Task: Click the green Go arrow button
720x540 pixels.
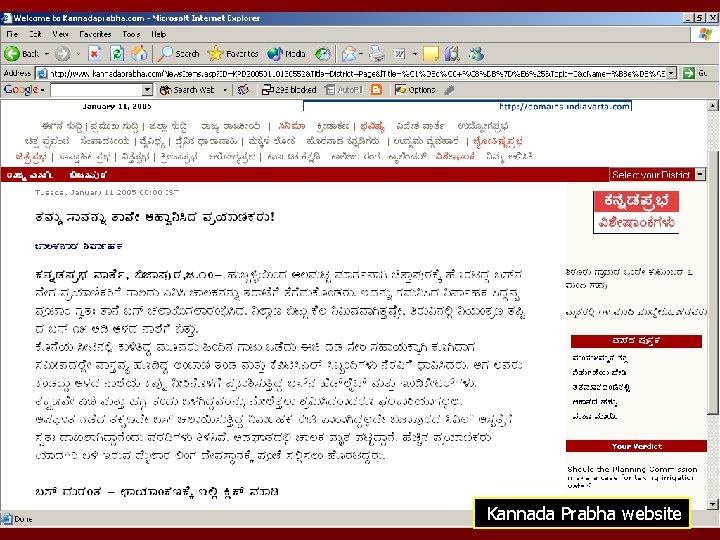Action: (x=689, y=73)
